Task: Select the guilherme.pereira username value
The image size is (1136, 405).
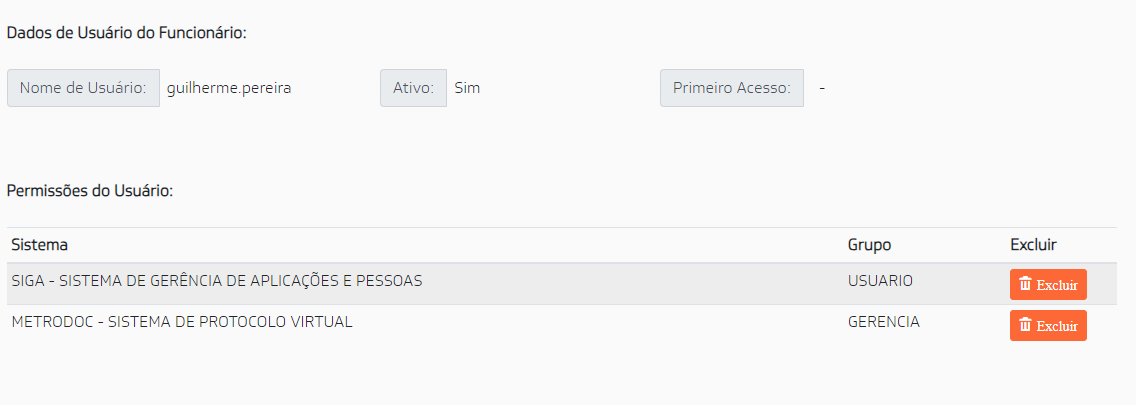Action: 229,88
